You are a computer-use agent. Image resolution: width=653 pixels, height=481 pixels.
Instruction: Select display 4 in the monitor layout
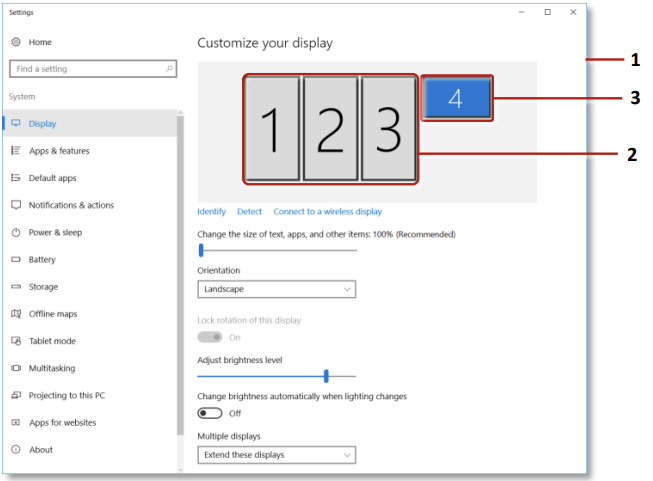coord(456,99)
